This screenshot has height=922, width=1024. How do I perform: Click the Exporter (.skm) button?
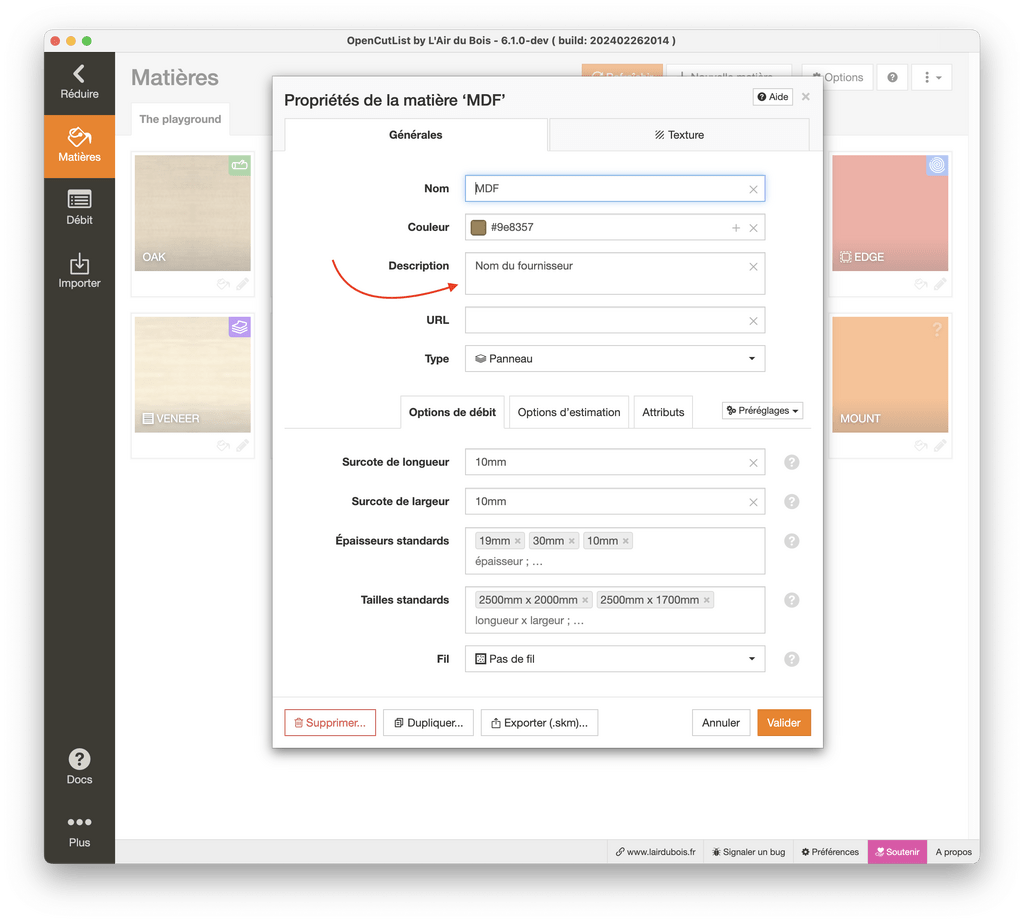(x=539, y=723)
